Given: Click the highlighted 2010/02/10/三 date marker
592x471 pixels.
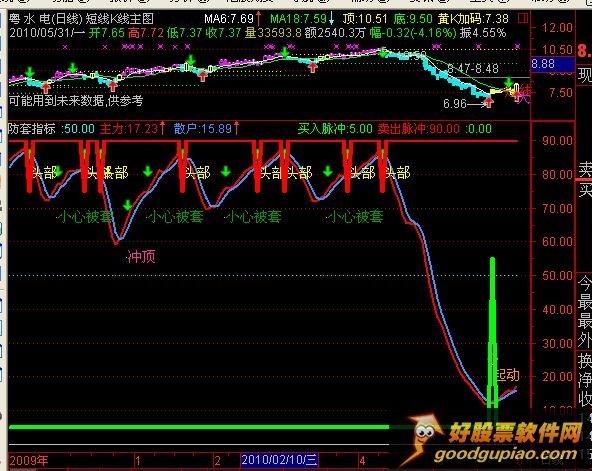Looking at the screenshot, I should tap(279, 460).
